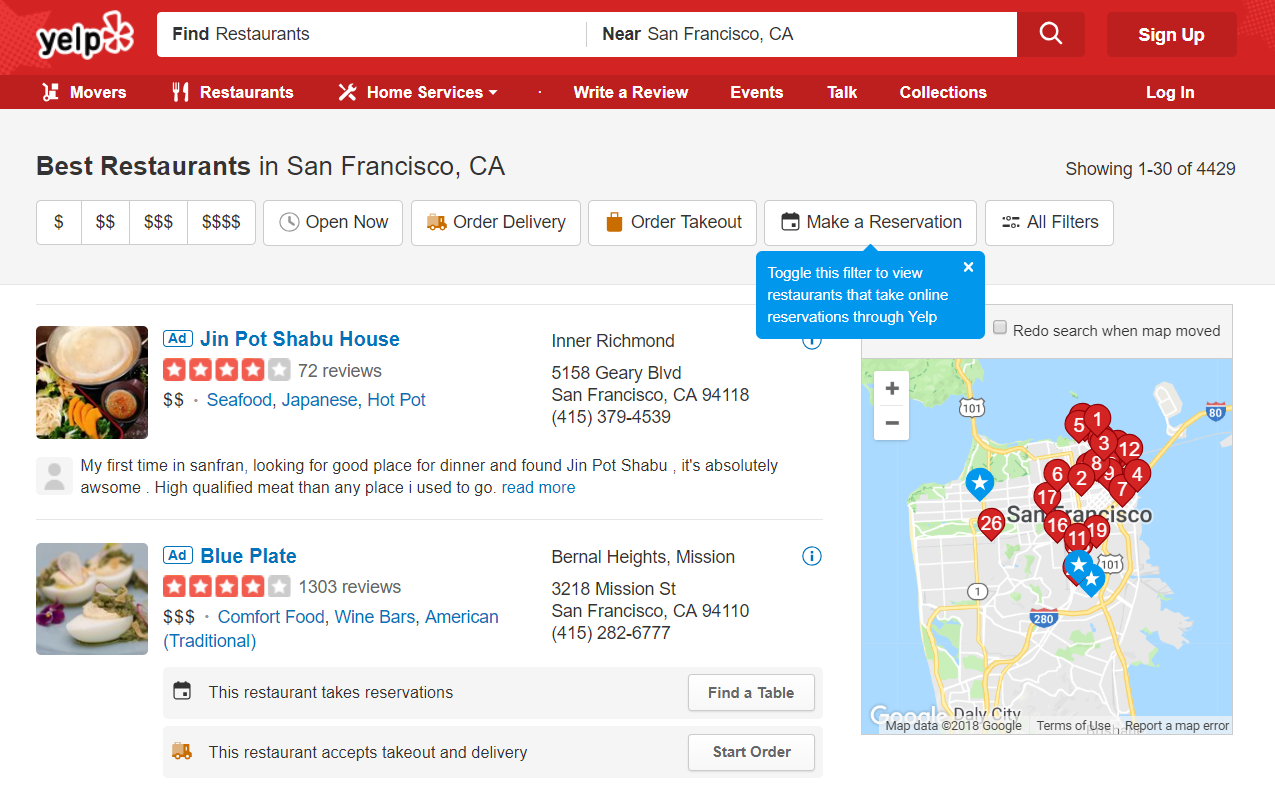Viewport: 1275px width, 785px height.
Task: Click the Sign Up button
Action: coord(1171,35)
